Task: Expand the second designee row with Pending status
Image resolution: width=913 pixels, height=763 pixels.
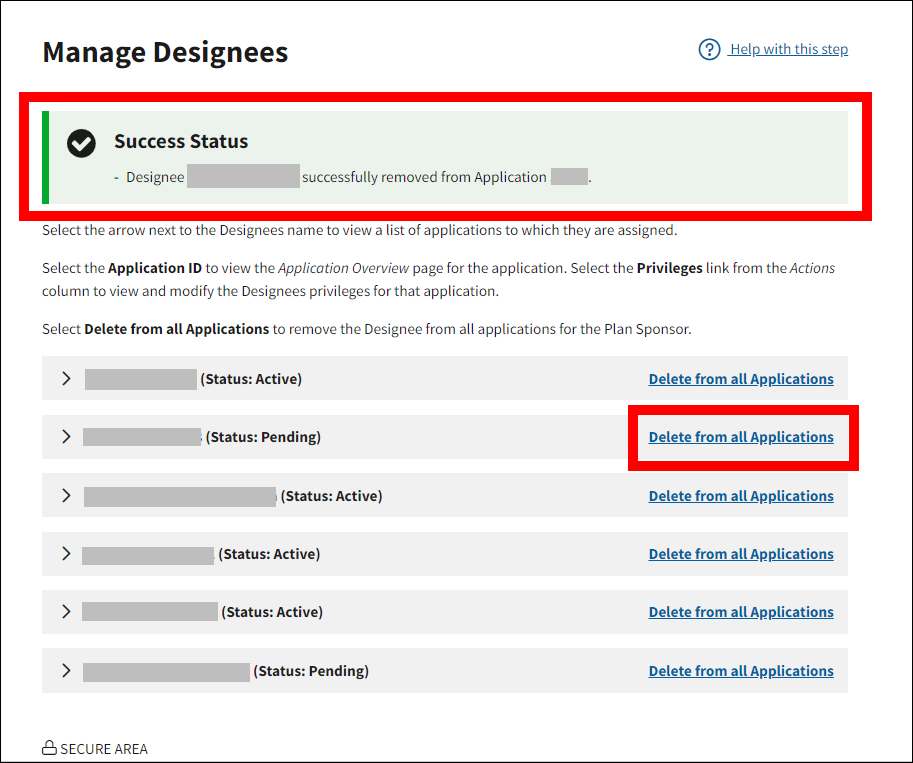Action: point(67,437)
